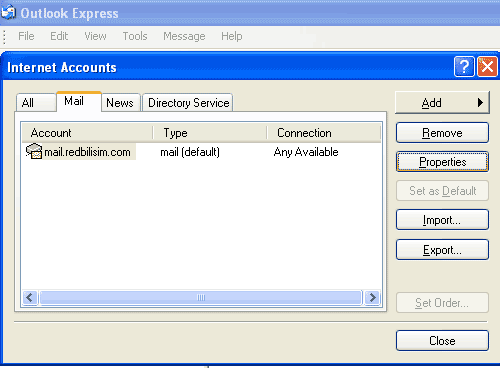Expand the Add button submenu
This screenshot has height=368, width=500.
point(442,103)
